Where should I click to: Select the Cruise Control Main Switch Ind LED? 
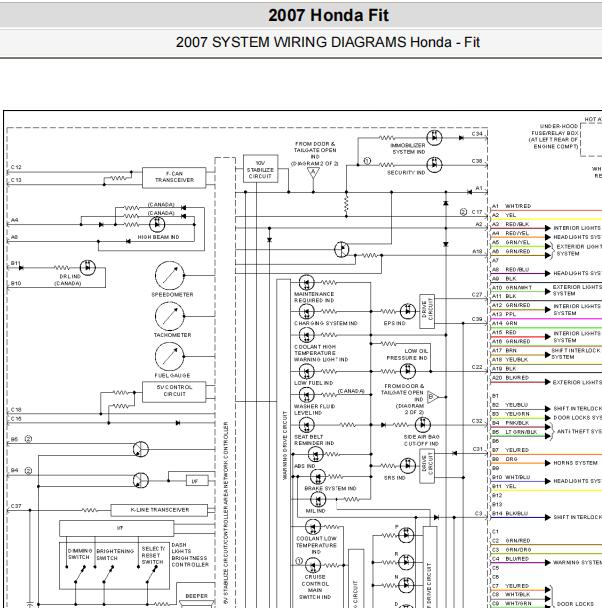click(313, 565)
